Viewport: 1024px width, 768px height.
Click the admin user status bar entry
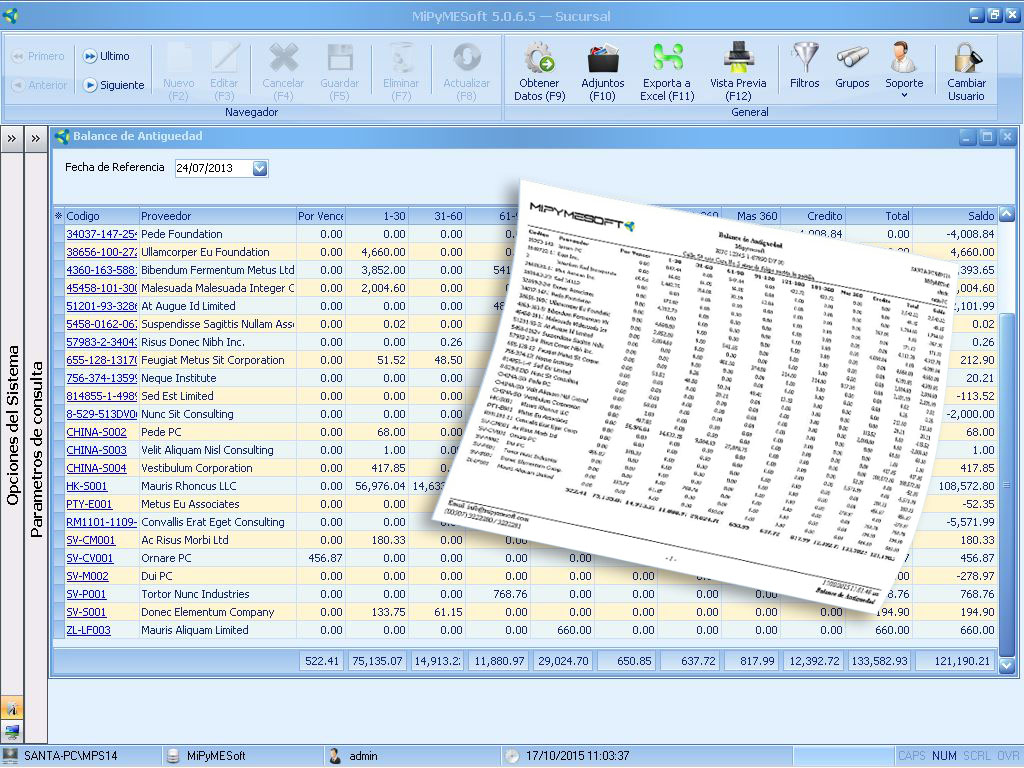click(x=353, y=756)
